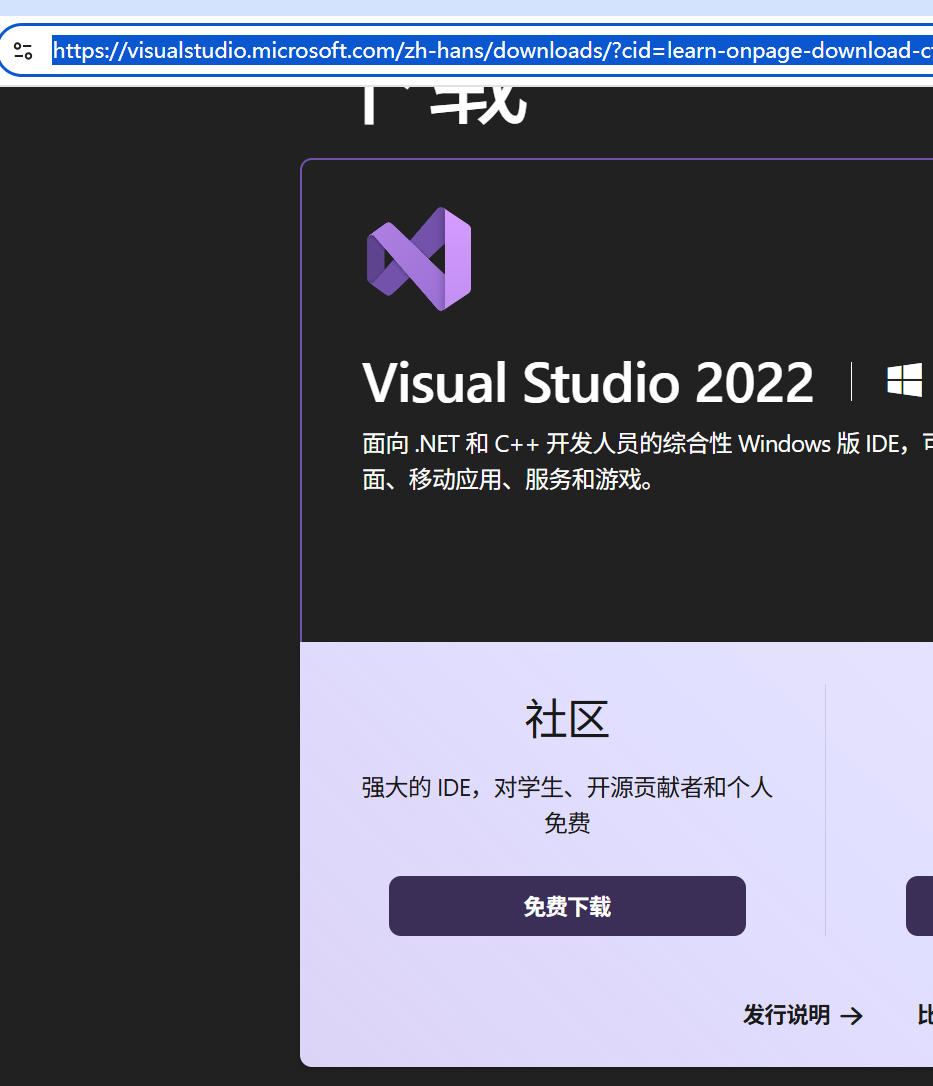Click the Windows logo icon beside Visual Studio 2022
933x1086 pixels.
click(905, 380)
